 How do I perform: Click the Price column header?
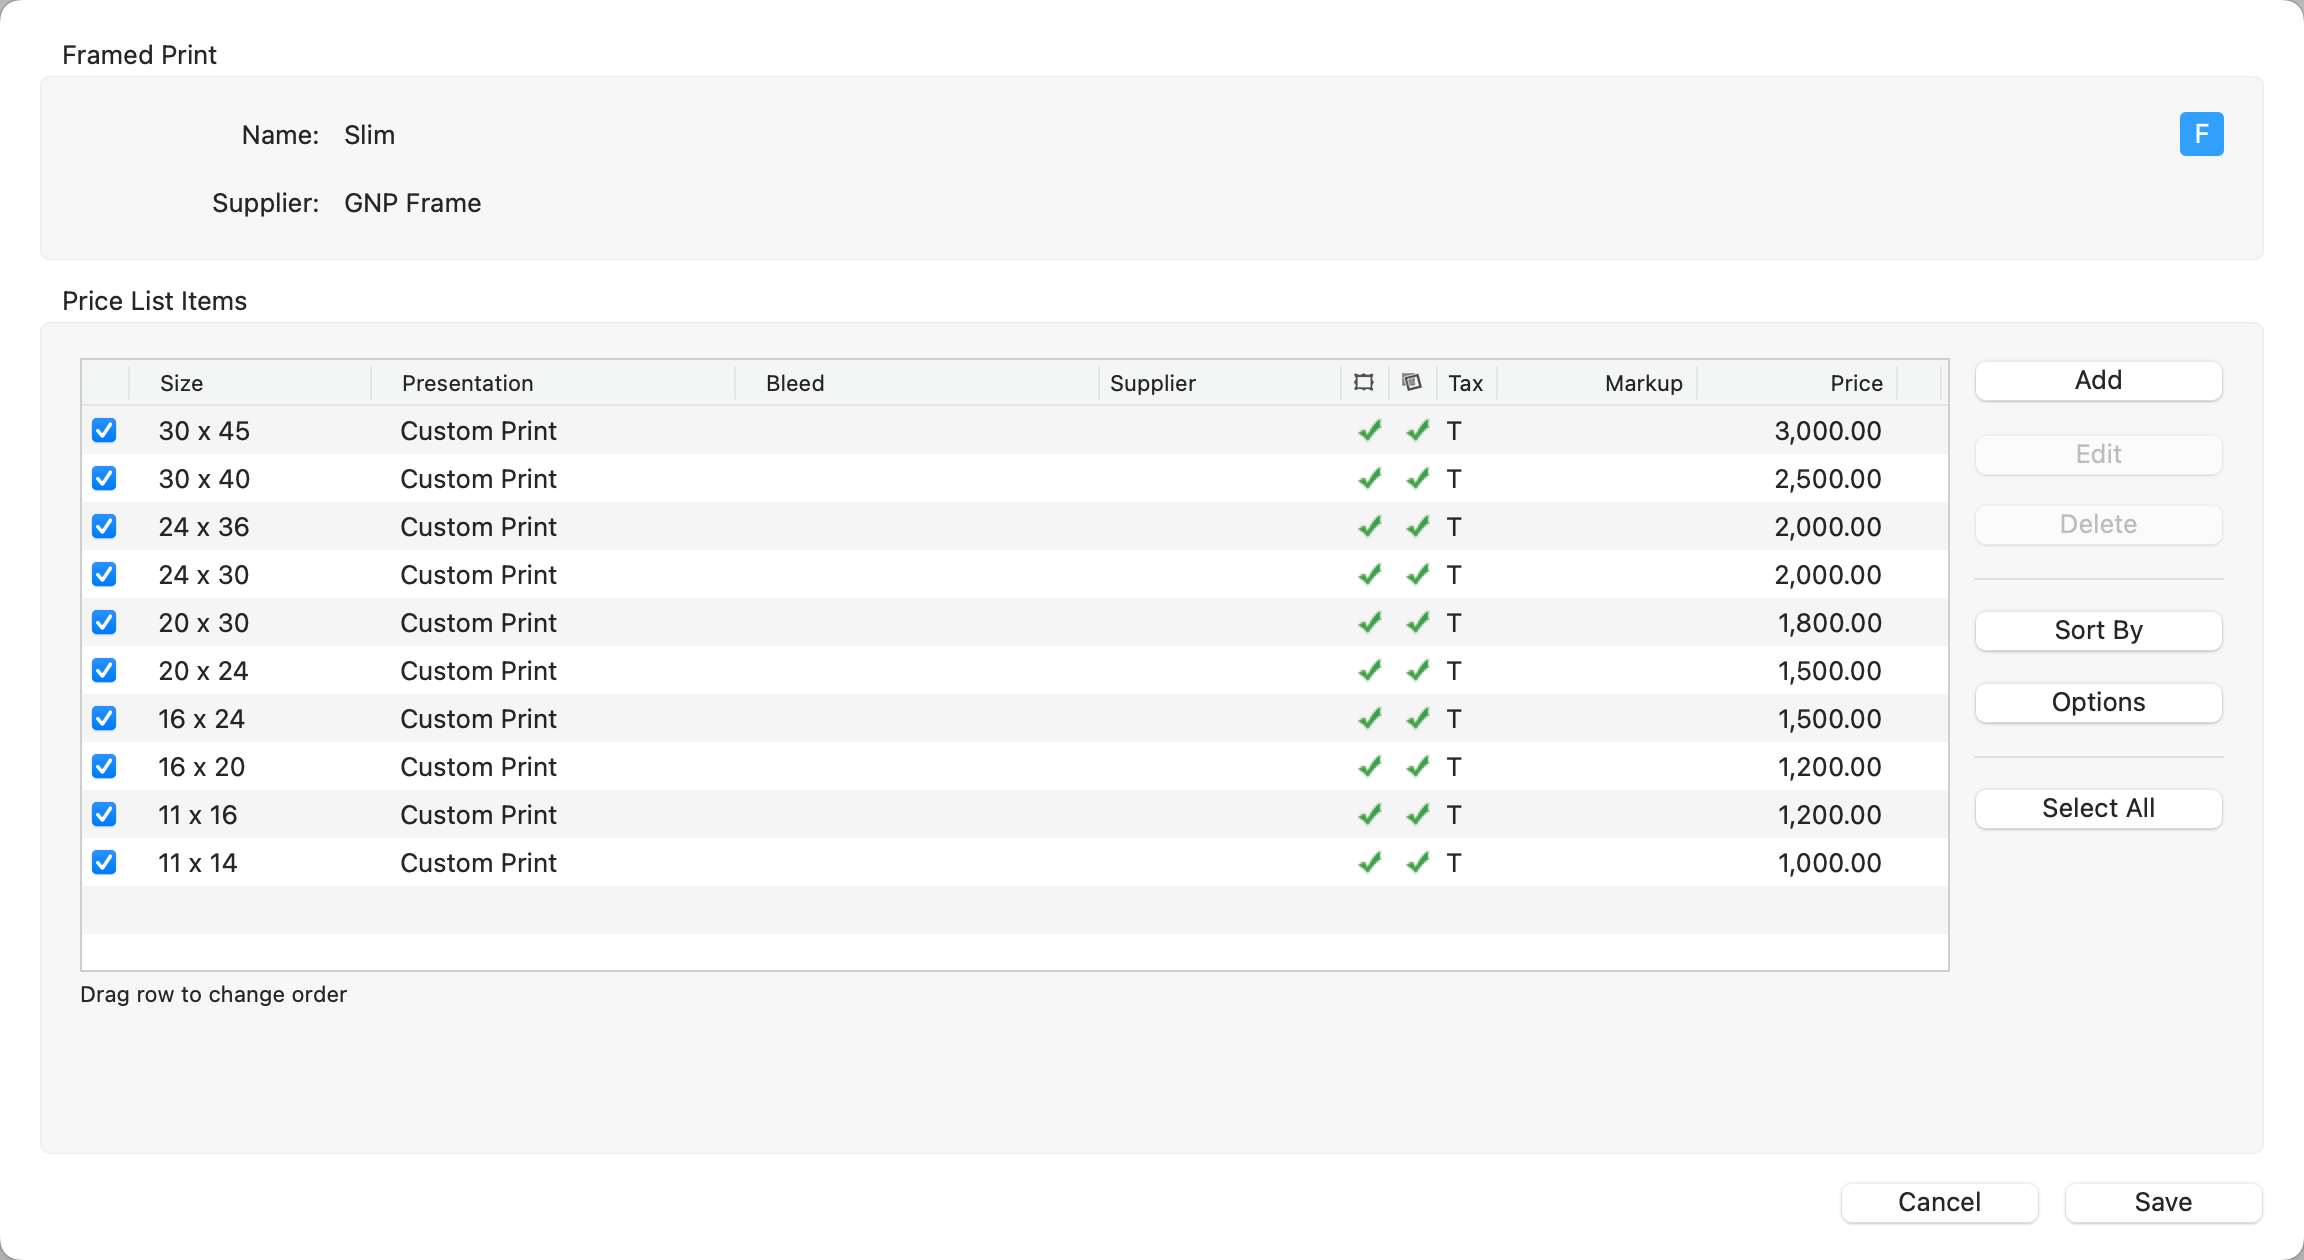(x=1855, y=383)
